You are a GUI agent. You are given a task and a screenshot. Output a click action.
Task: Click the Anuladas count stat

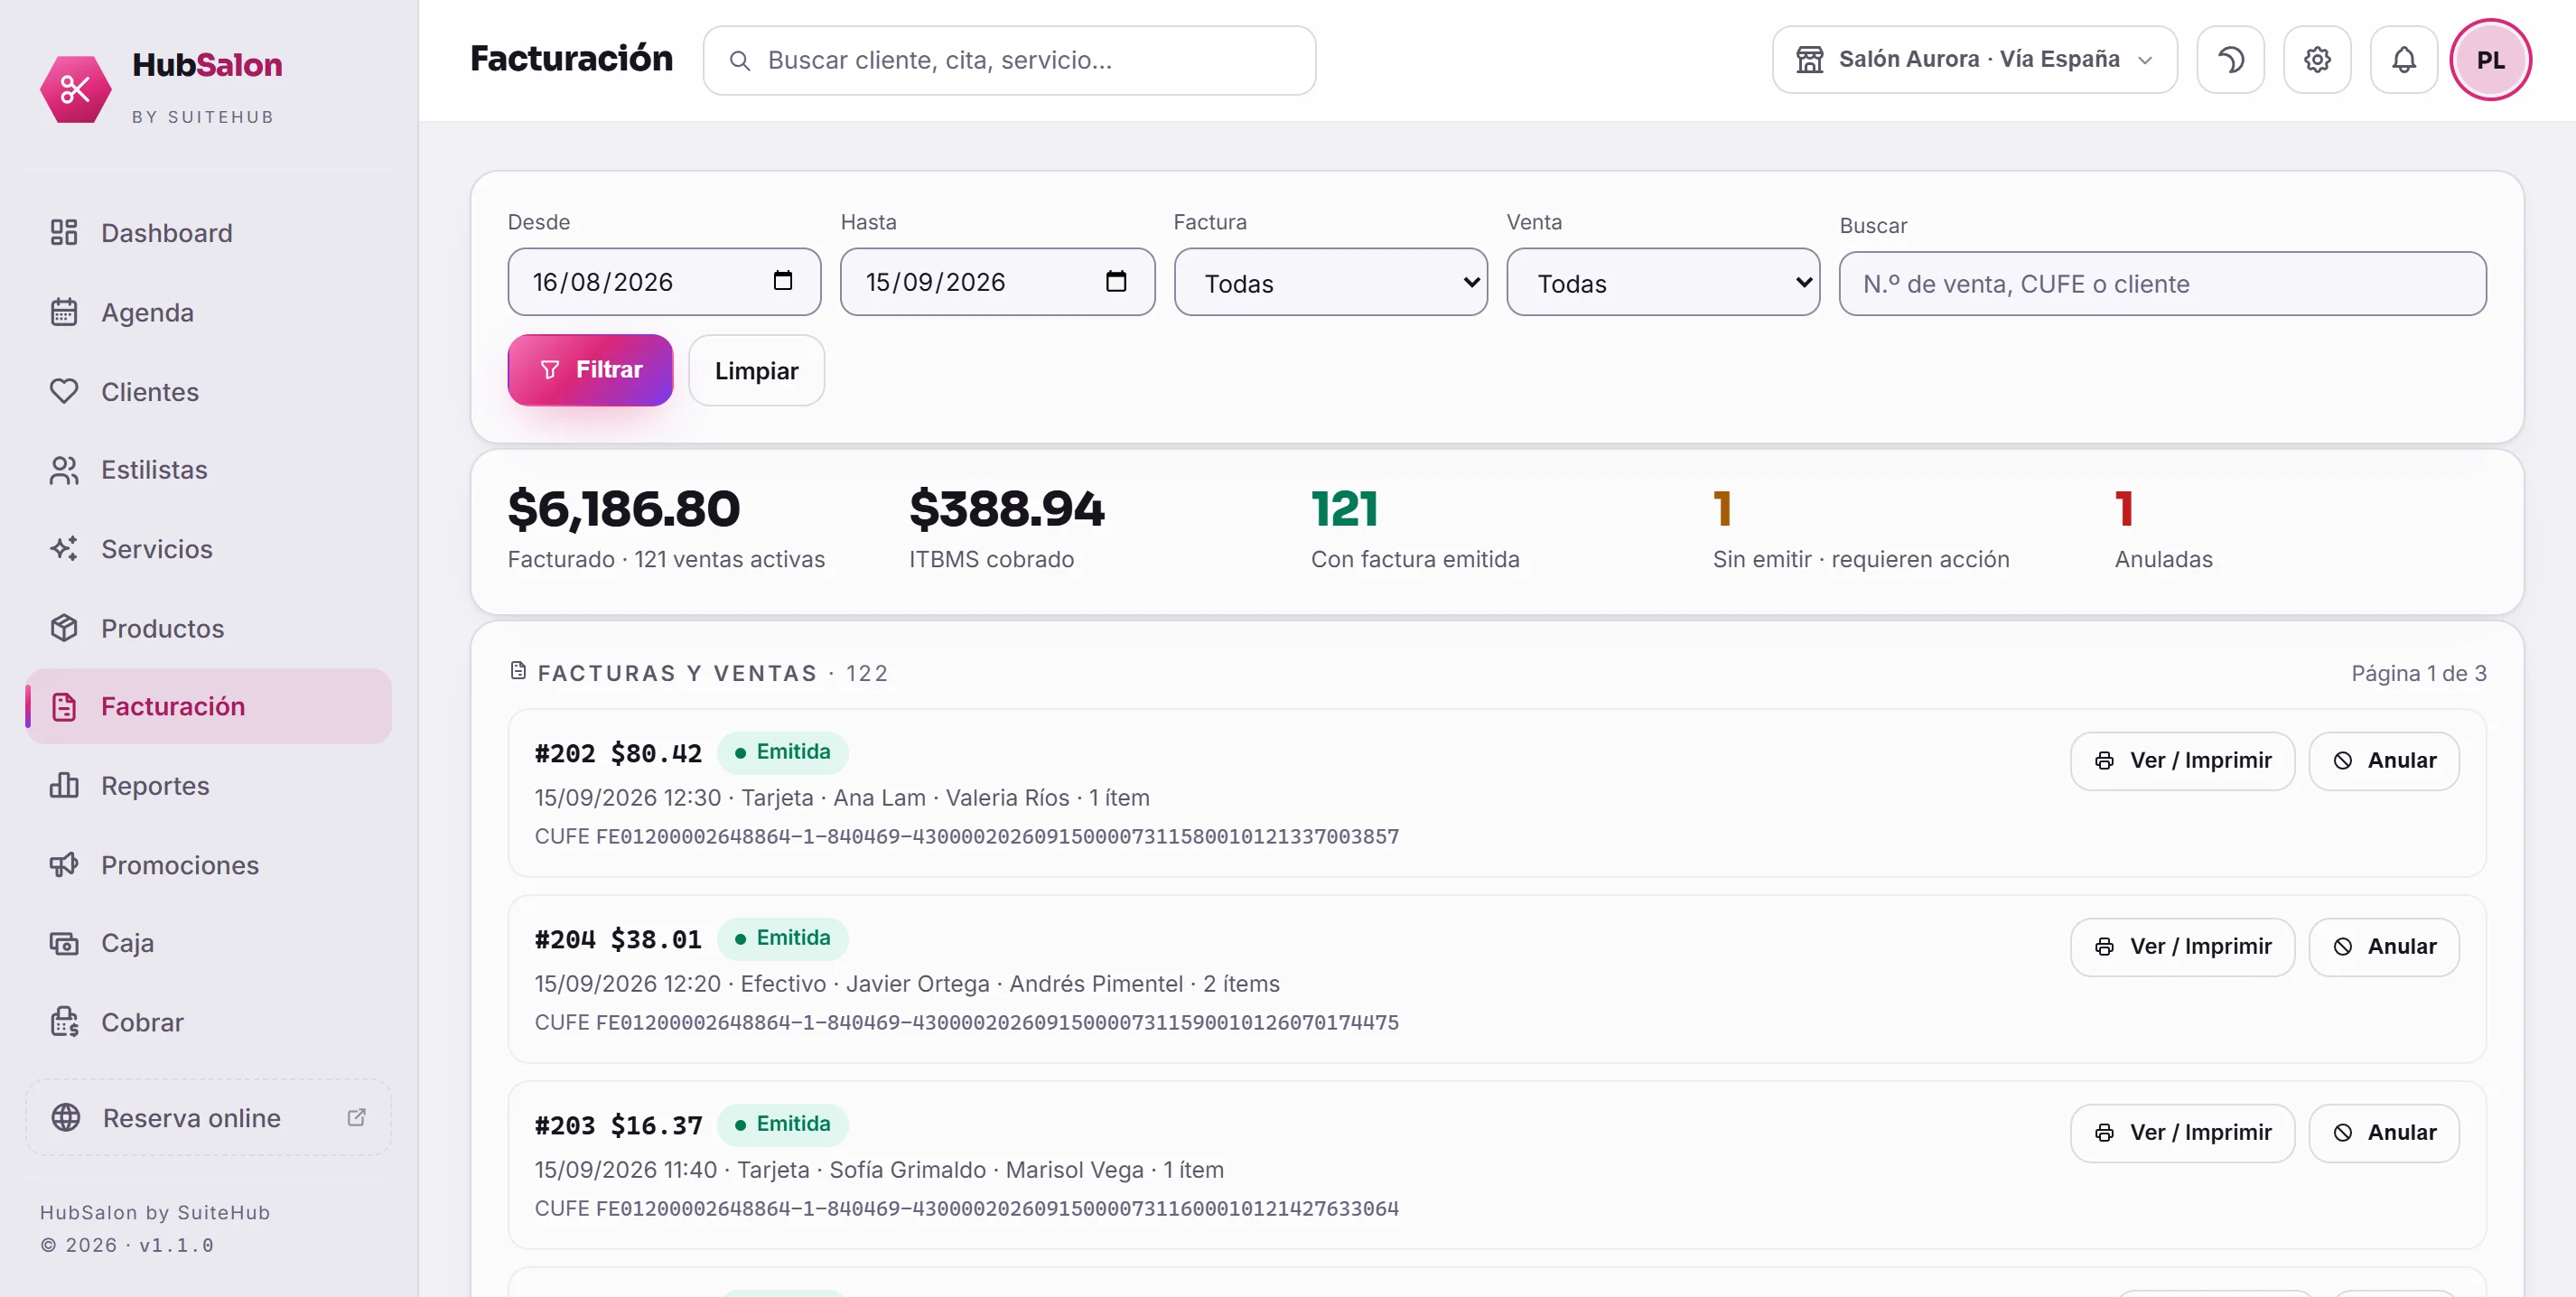2124,509
